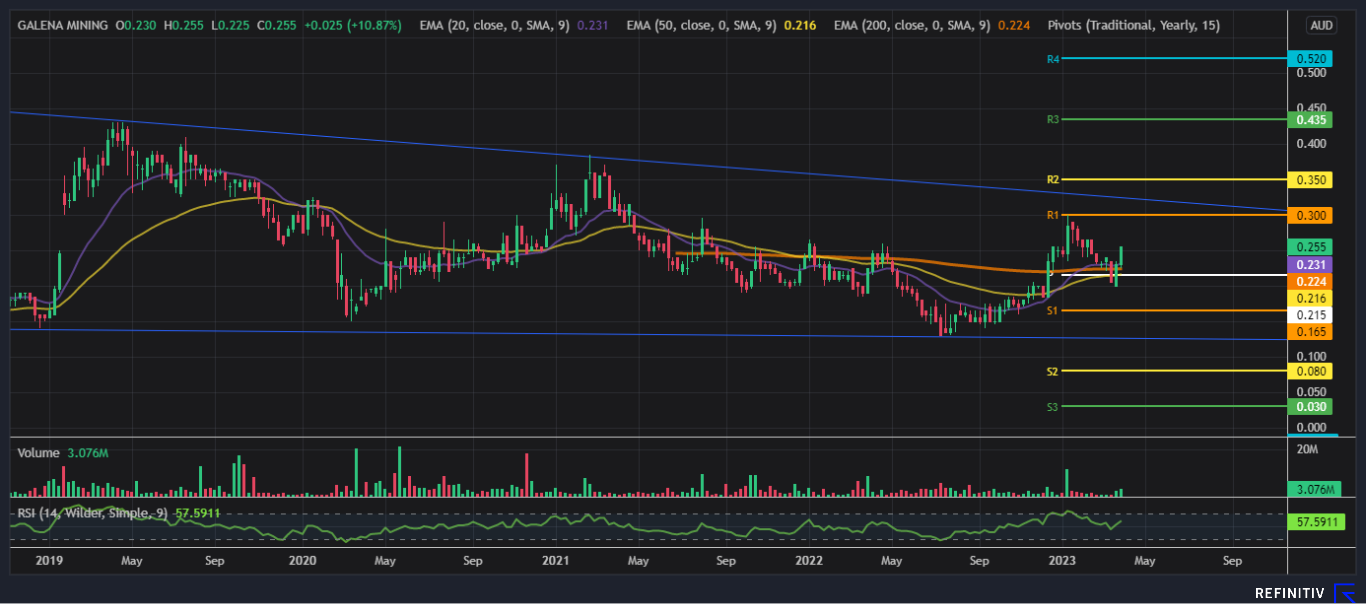Click the 3.076M volume axis tag

(1312, 490)
